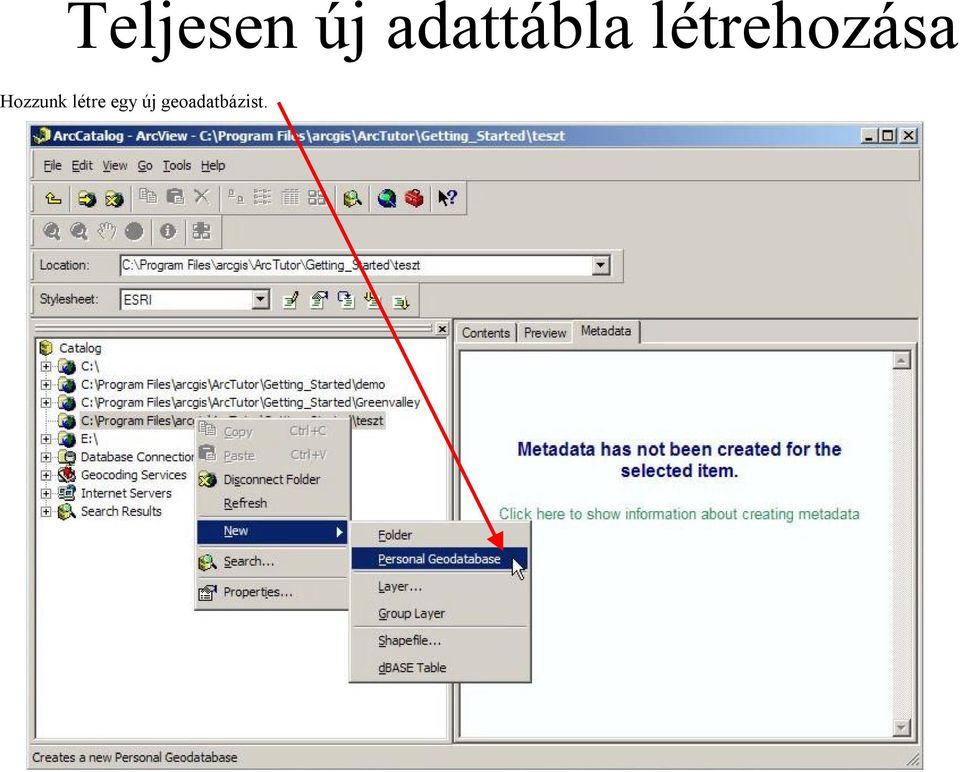This screenshot has width=960, height=772.
Task: Select the Zoom In tool
Action: click(x=51, y=231)
